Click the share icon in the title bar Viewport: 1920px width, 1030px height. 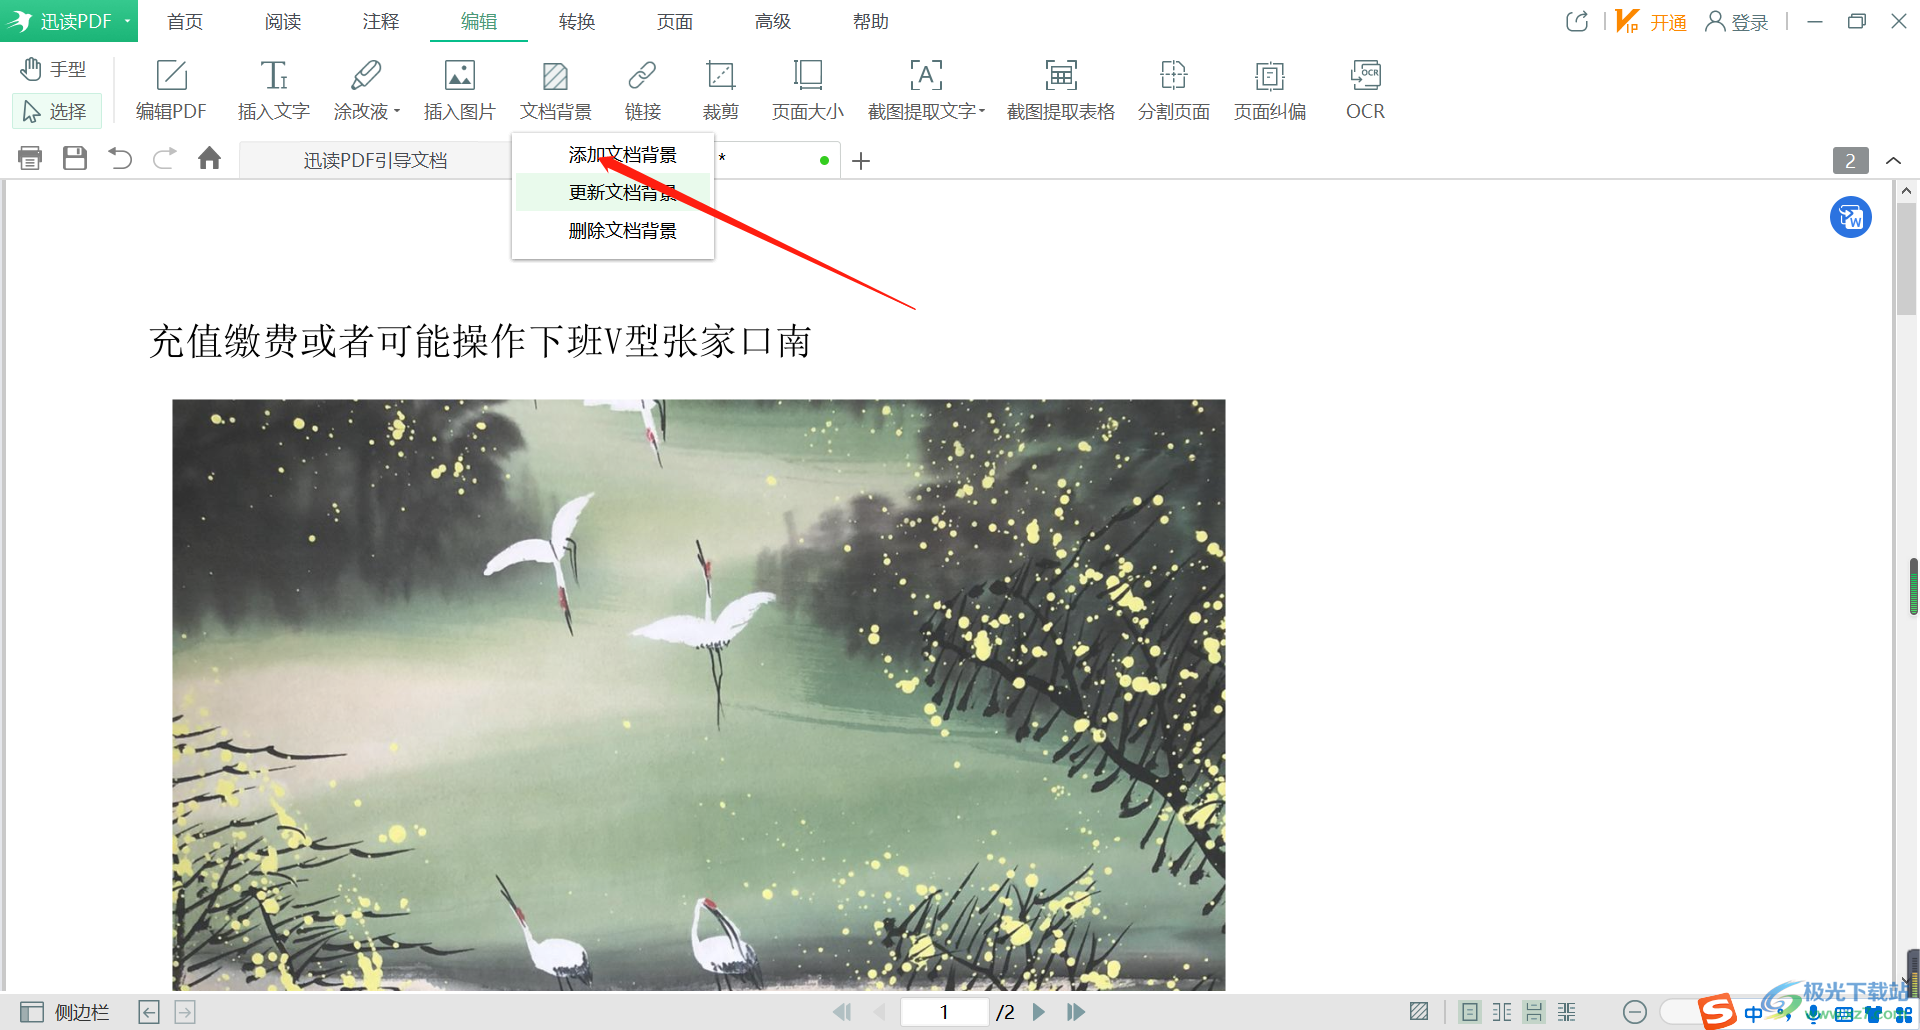click(1577, 21)
